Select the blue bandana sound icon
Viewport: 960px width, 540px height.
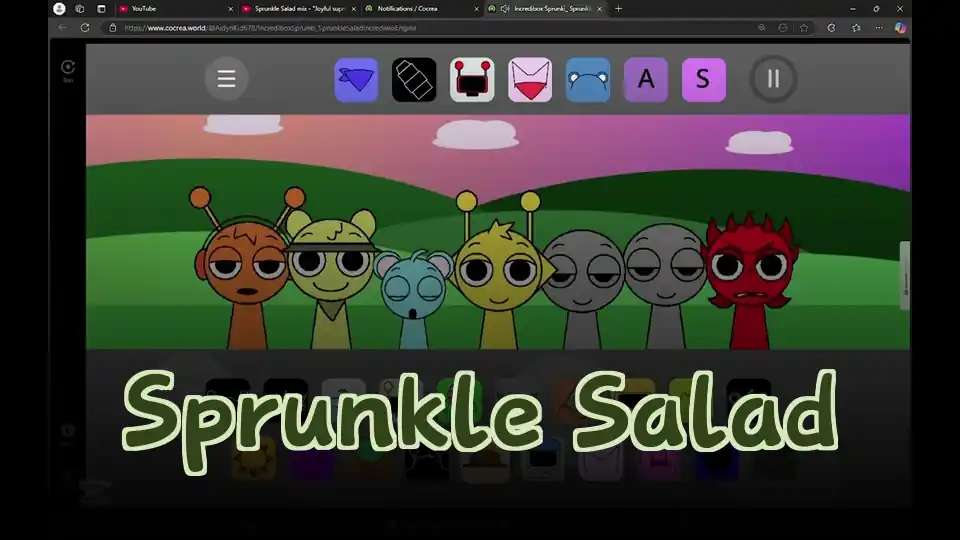click(x=356, y=80)
